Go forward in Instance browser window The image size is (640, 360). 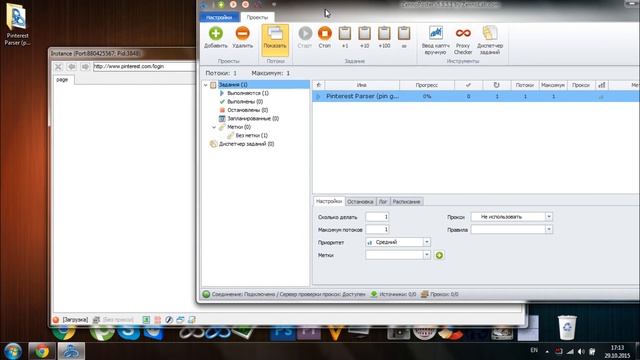click(x=85, y=67)
